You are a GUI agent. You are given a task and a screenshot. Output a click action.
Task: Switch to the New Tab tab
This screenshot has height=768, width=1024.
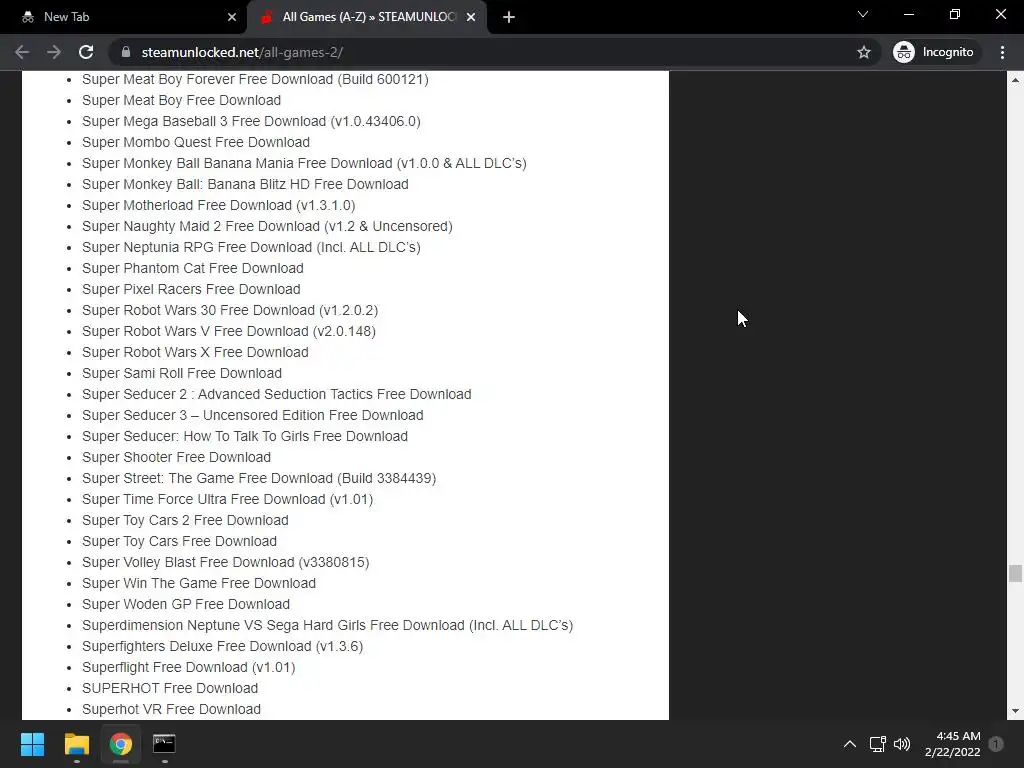click(x=124, y=18)
